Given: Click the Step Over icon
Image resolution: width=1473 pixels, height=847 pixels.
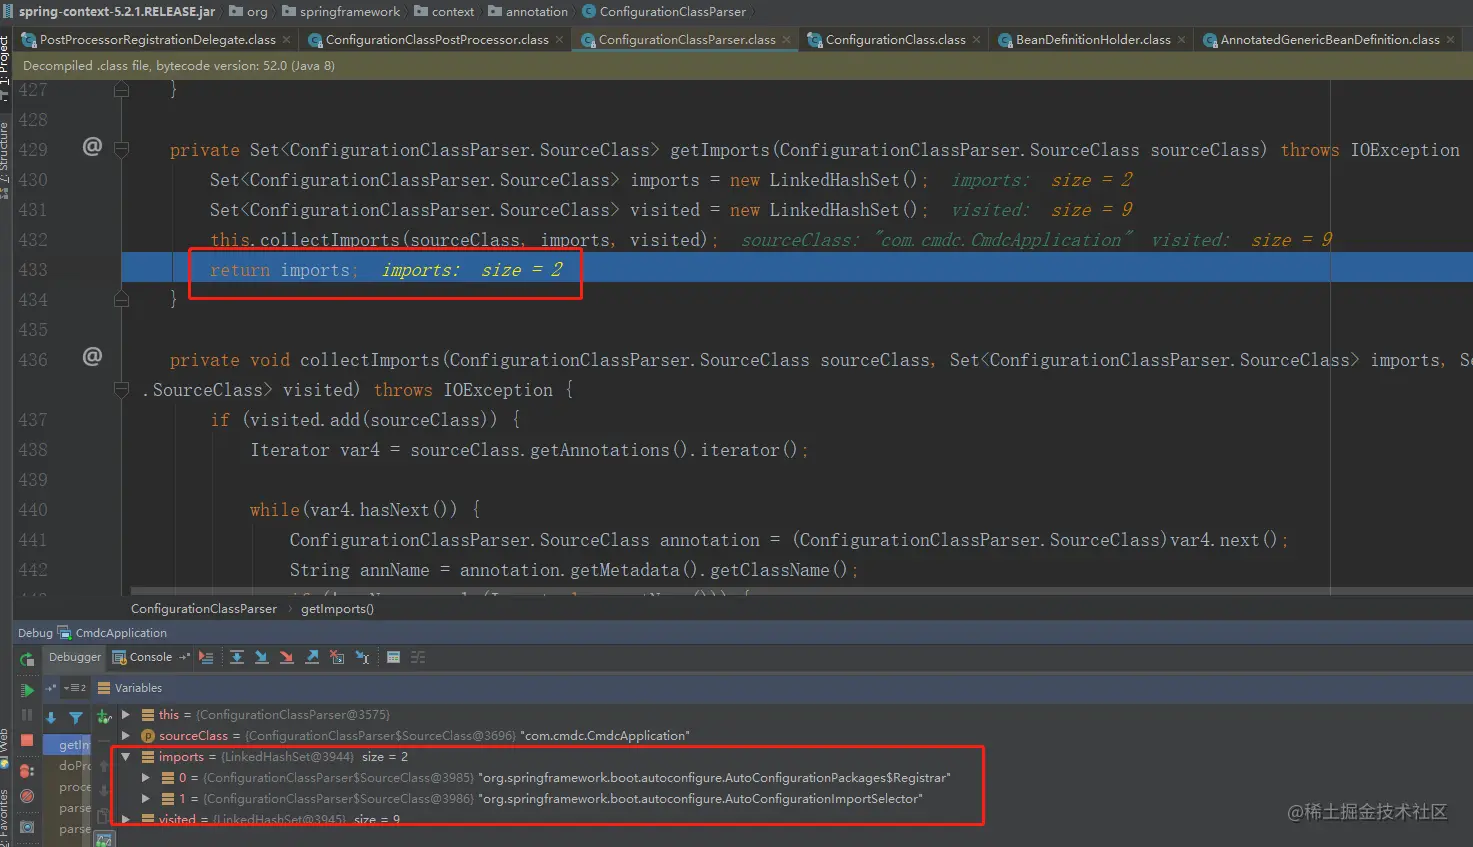Looking at the screenshot, I should [x=237, y=658].
